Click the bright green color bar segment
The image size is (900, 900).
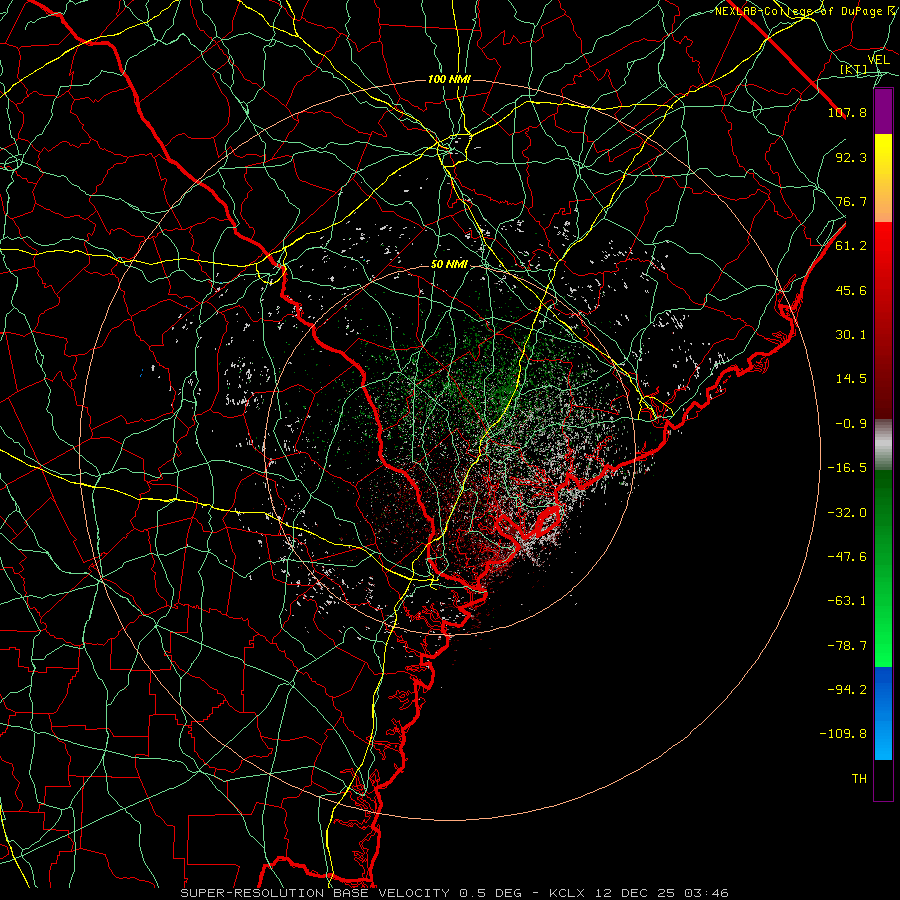pyautogui.click(x=883, y=568)
